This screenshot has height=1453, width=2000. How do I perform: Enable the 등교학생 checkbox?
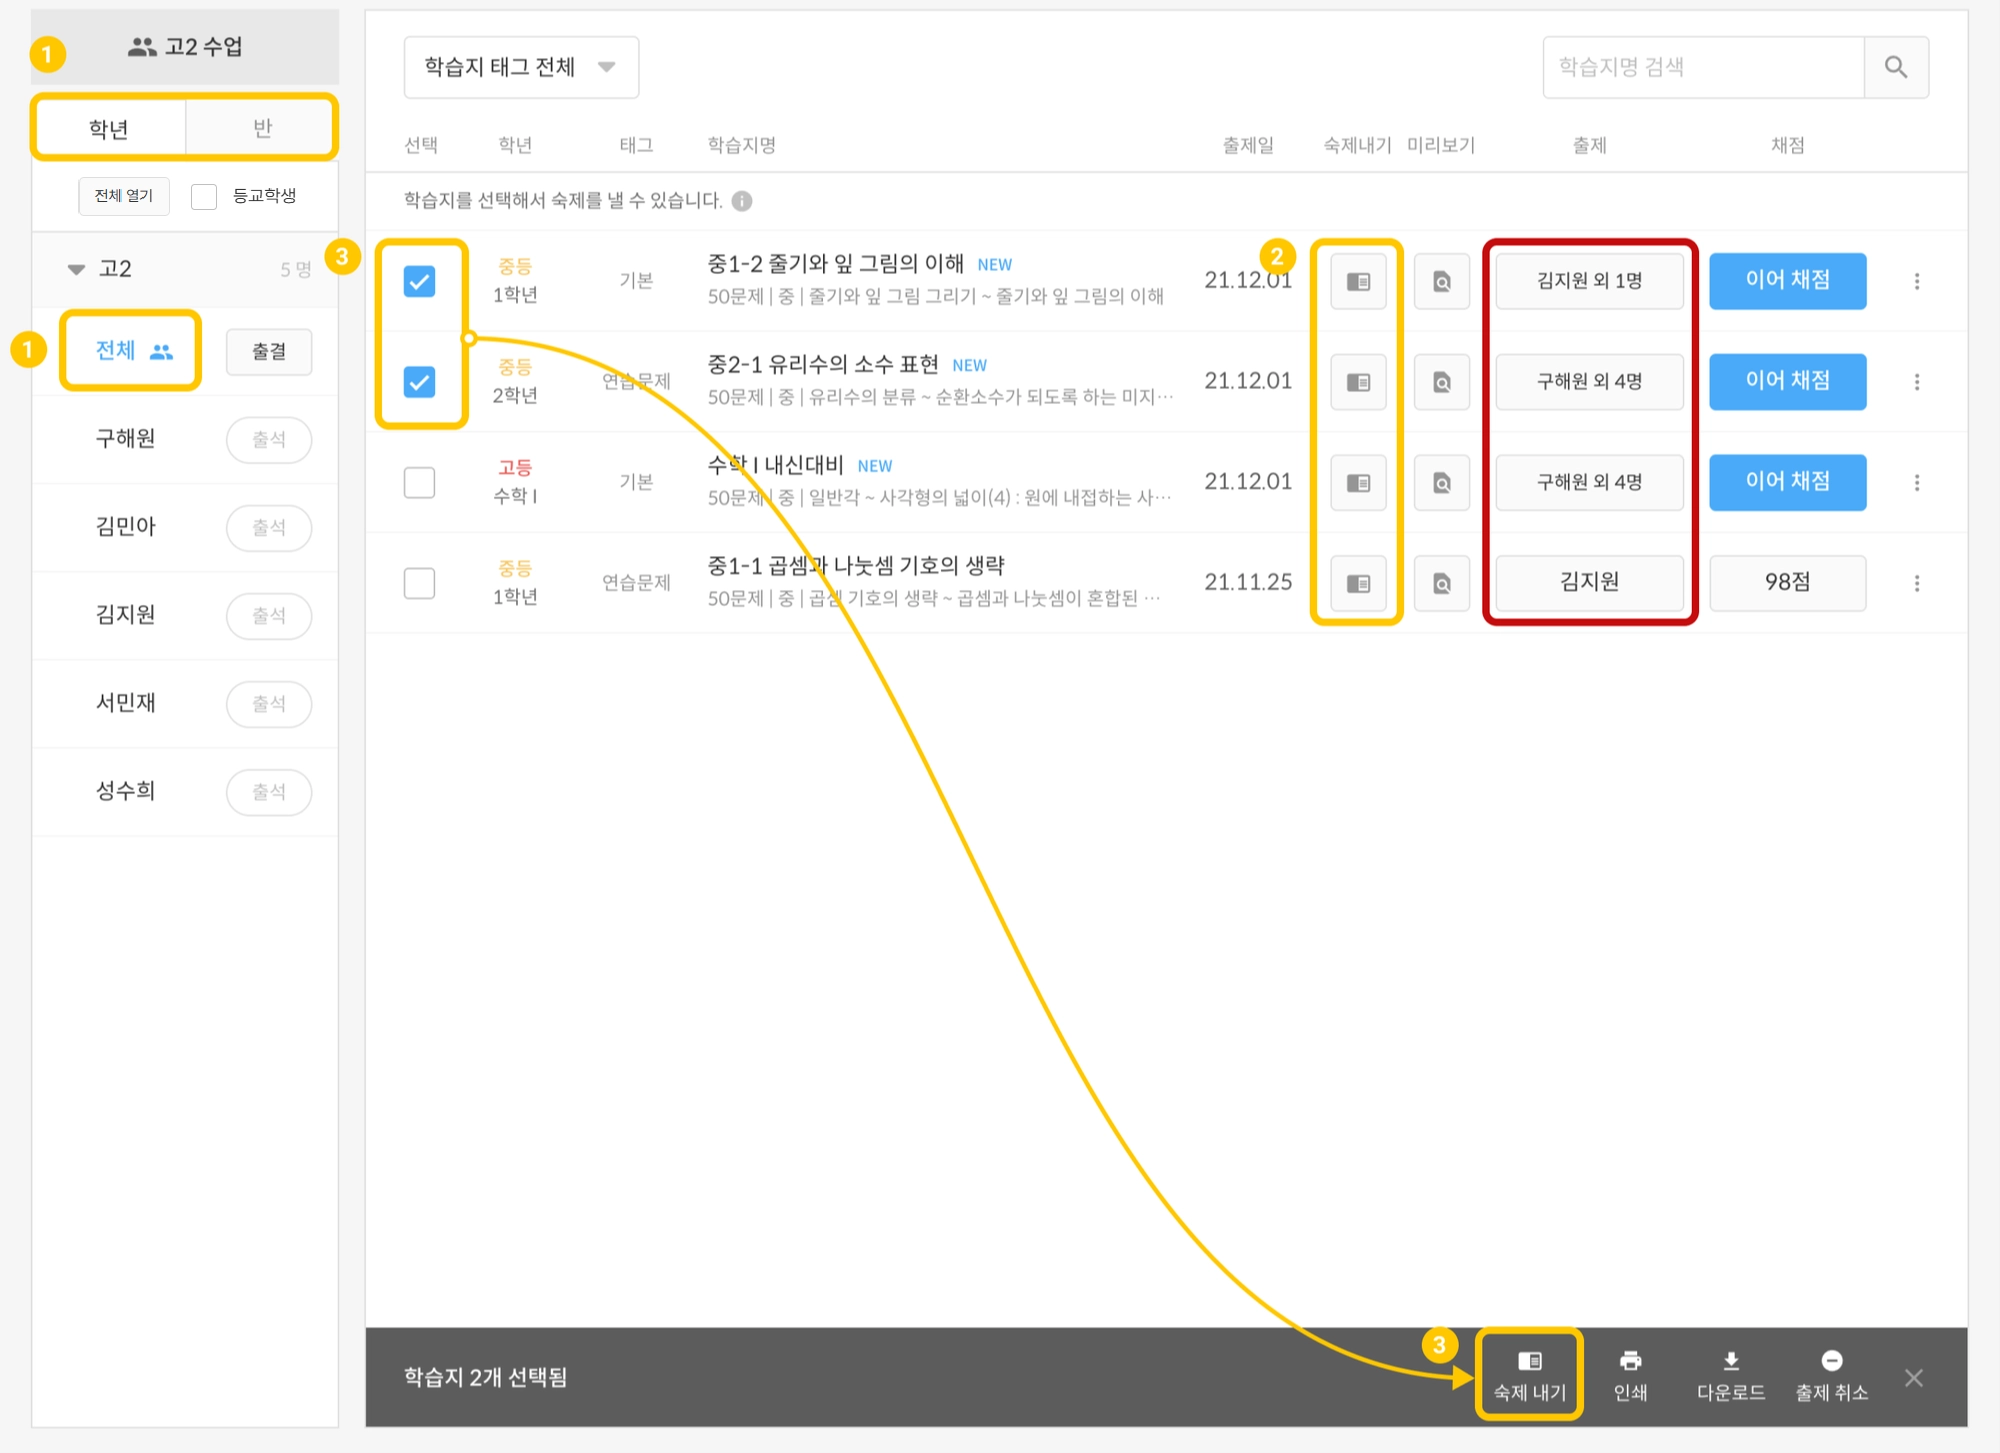(x=204, y=196)
